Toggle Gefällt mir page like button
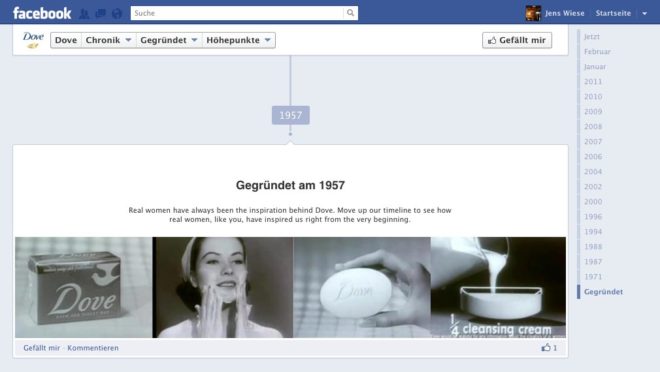The height and width of the screenshot is (372, 660). coord(517,40)
